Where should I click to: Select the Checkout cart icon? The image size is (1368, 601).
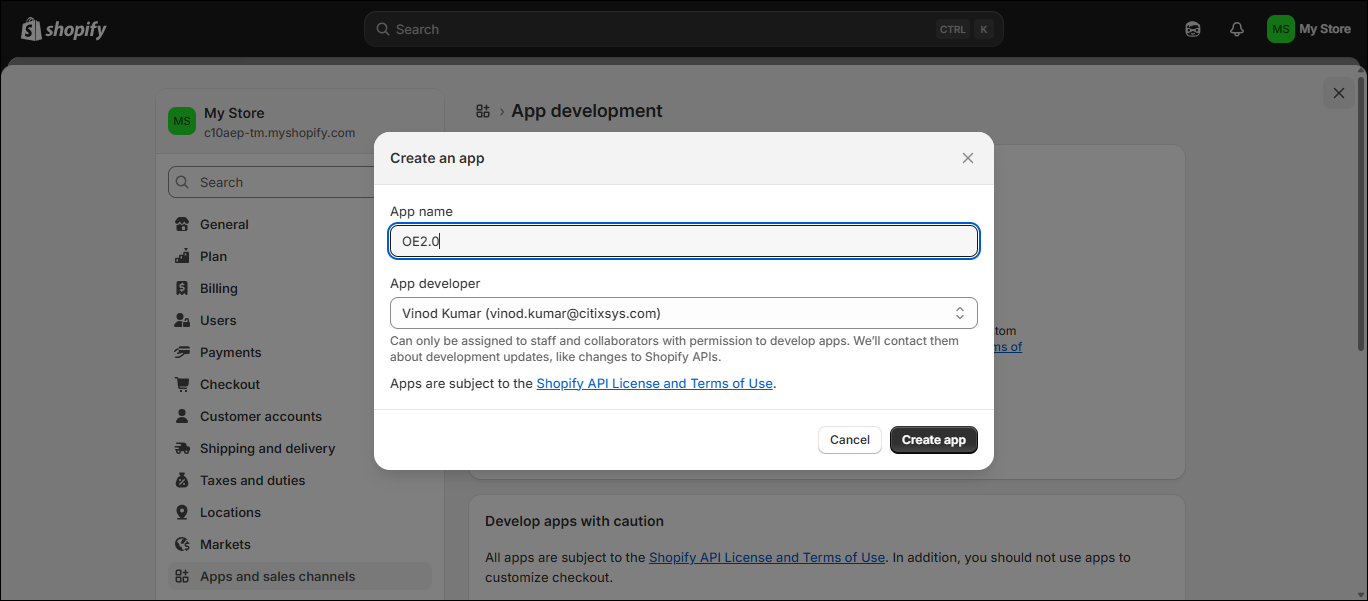(182, 385)
